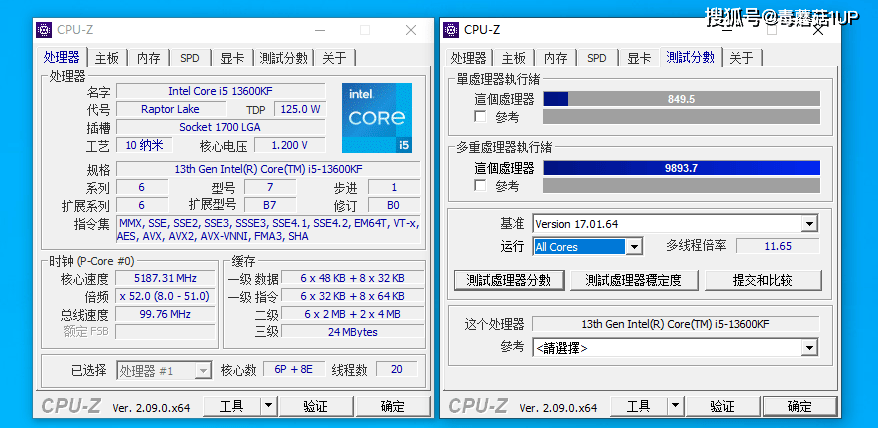Click 名字 field Intel Core i5 13600KF
The image size is (878, 428).
click(x=221, y=91)
